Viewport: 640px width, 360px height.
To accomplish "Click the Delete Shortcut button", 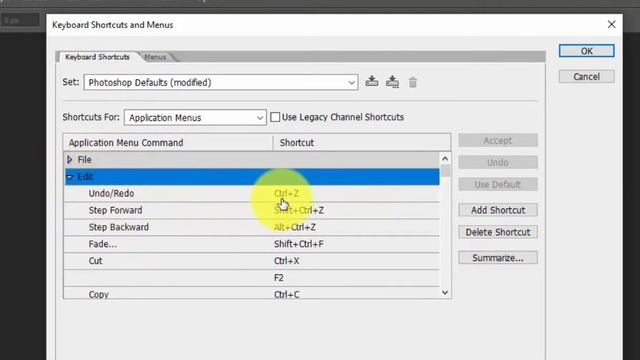I will (498, 232).
